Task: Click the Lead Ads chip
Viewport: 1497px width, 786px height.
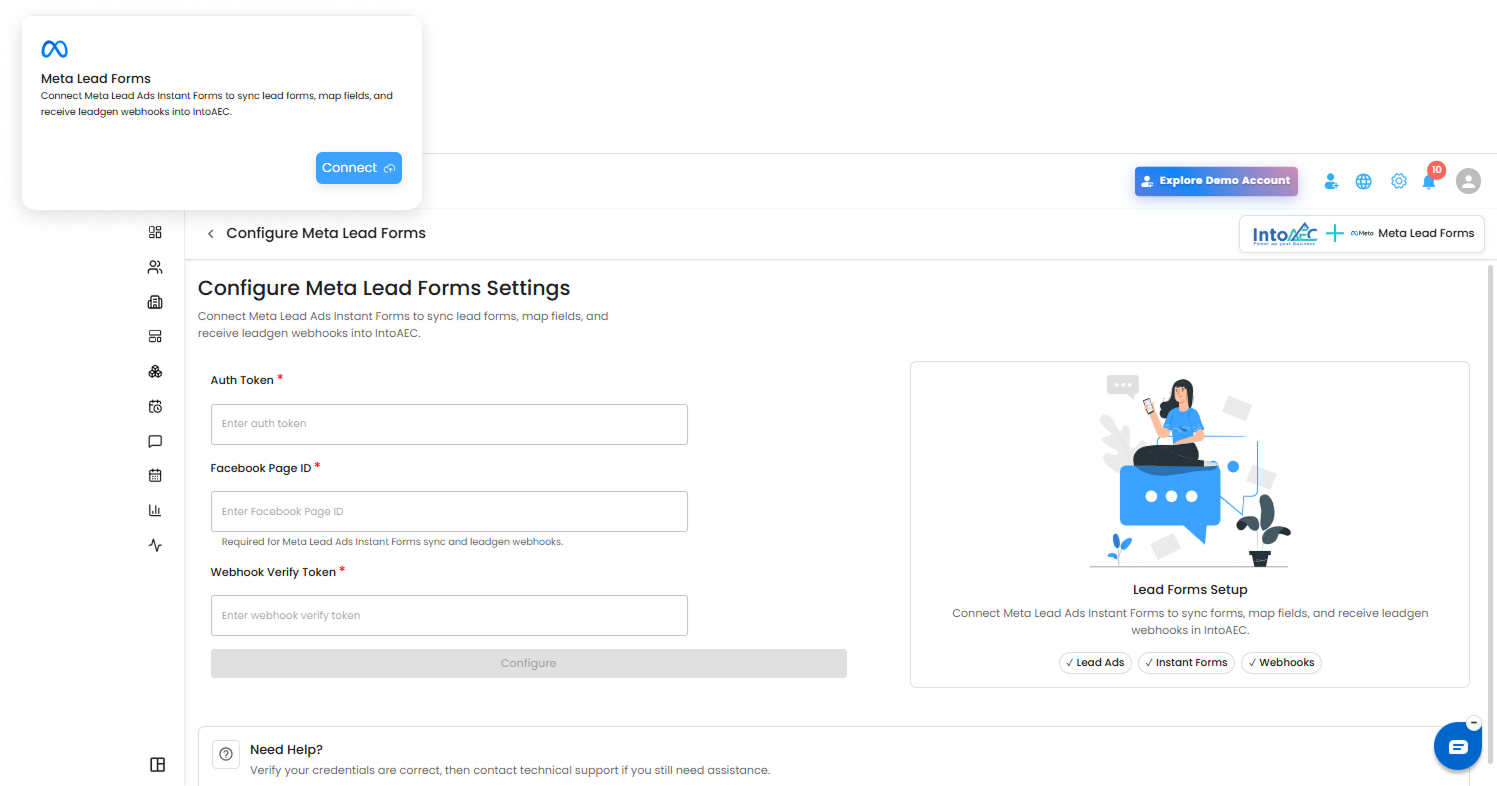Action: click(1095, 663)
